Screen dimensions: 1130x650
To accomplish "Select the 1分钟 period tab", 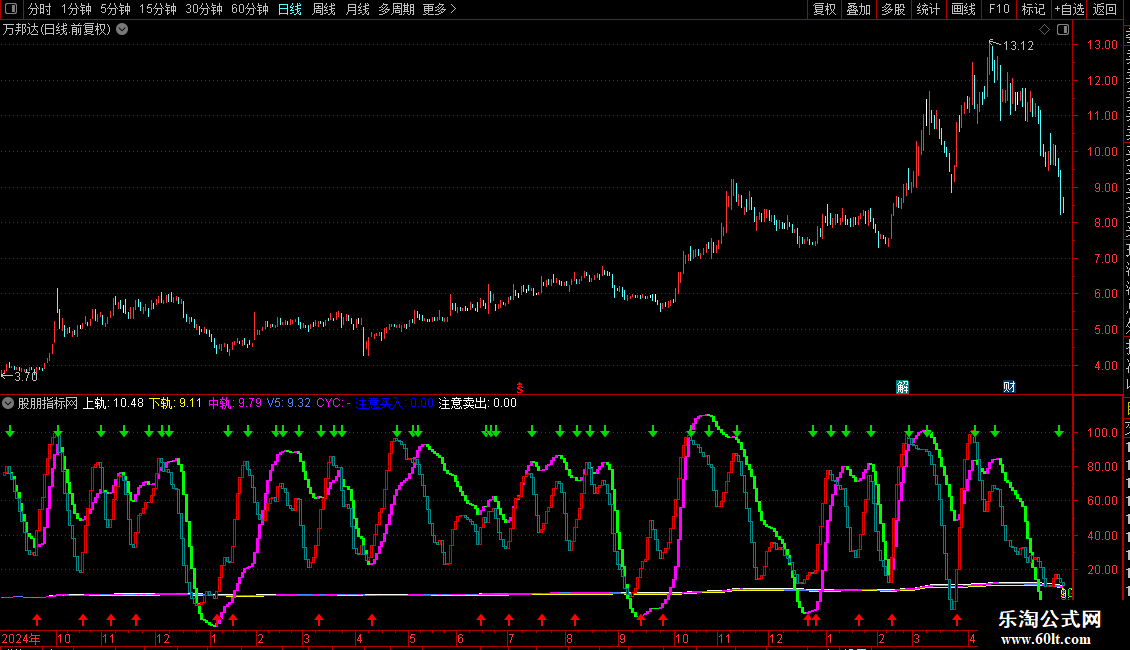I will tap(76, 9).
